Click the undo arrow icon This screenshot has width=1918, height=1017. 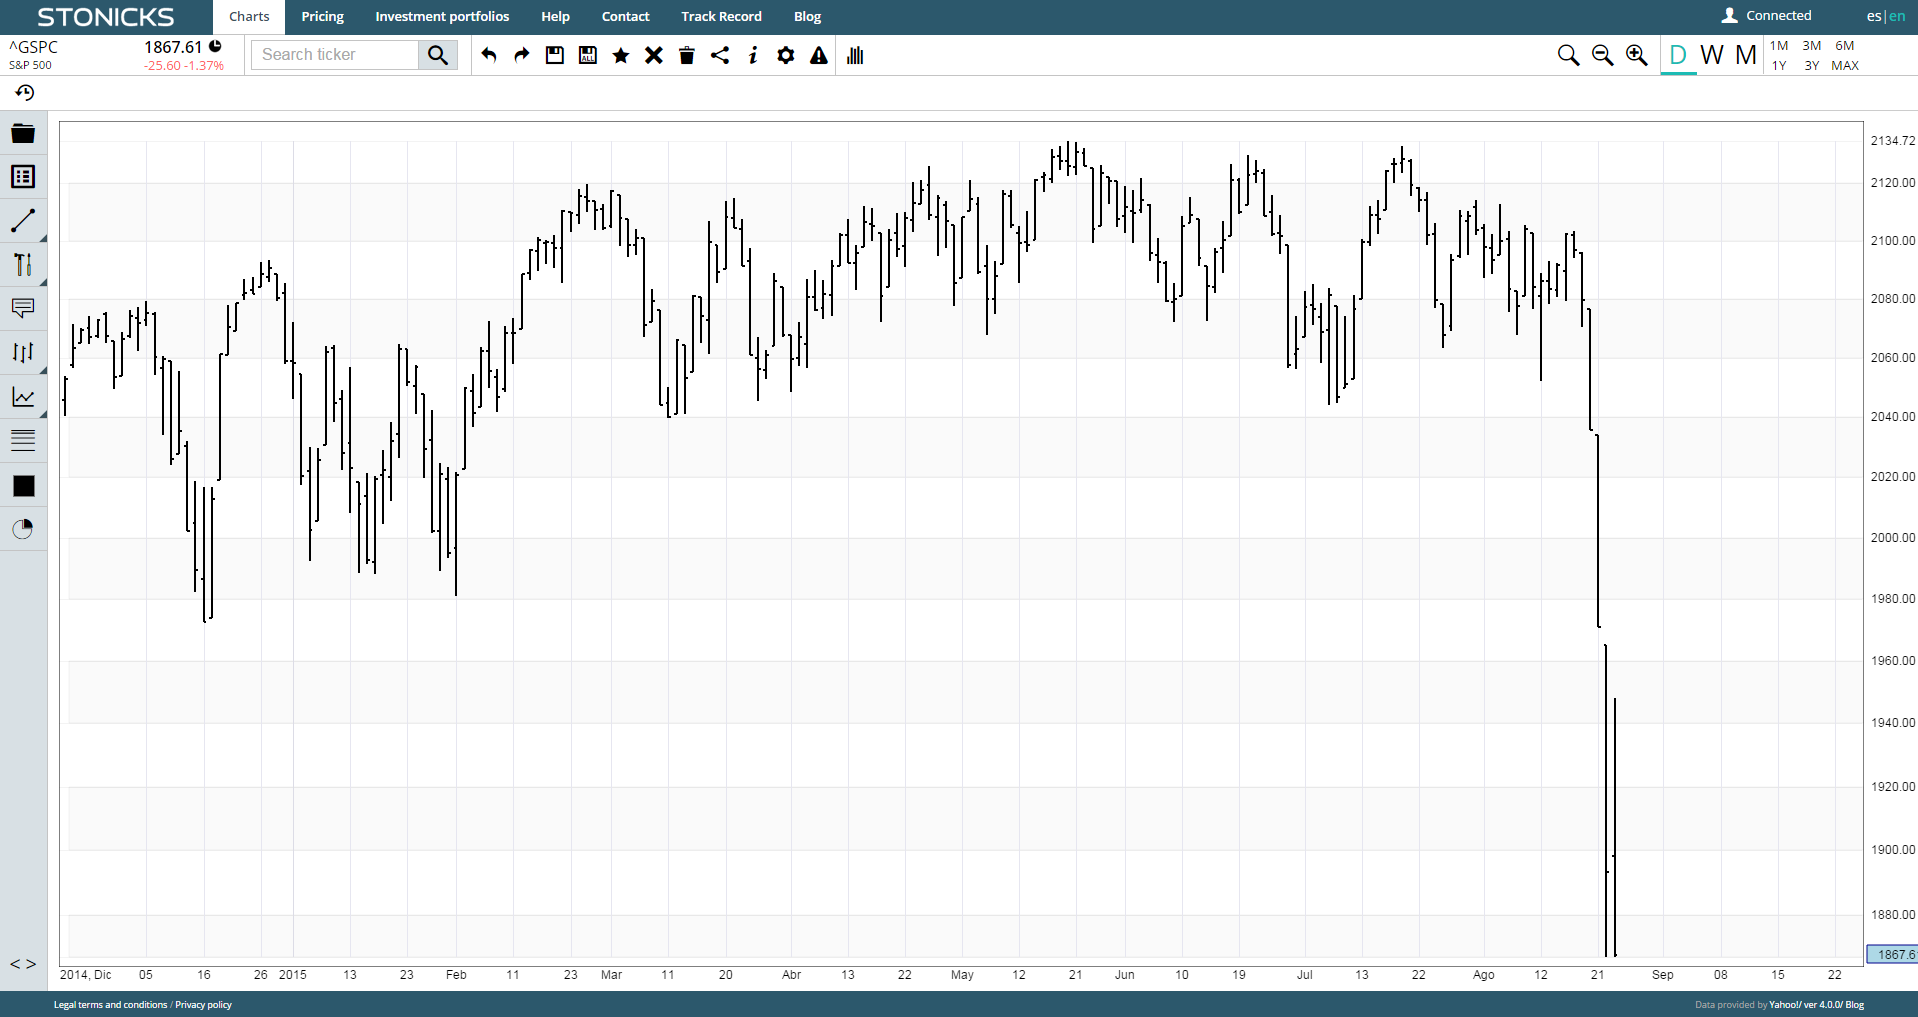click(x=489, y=55)
